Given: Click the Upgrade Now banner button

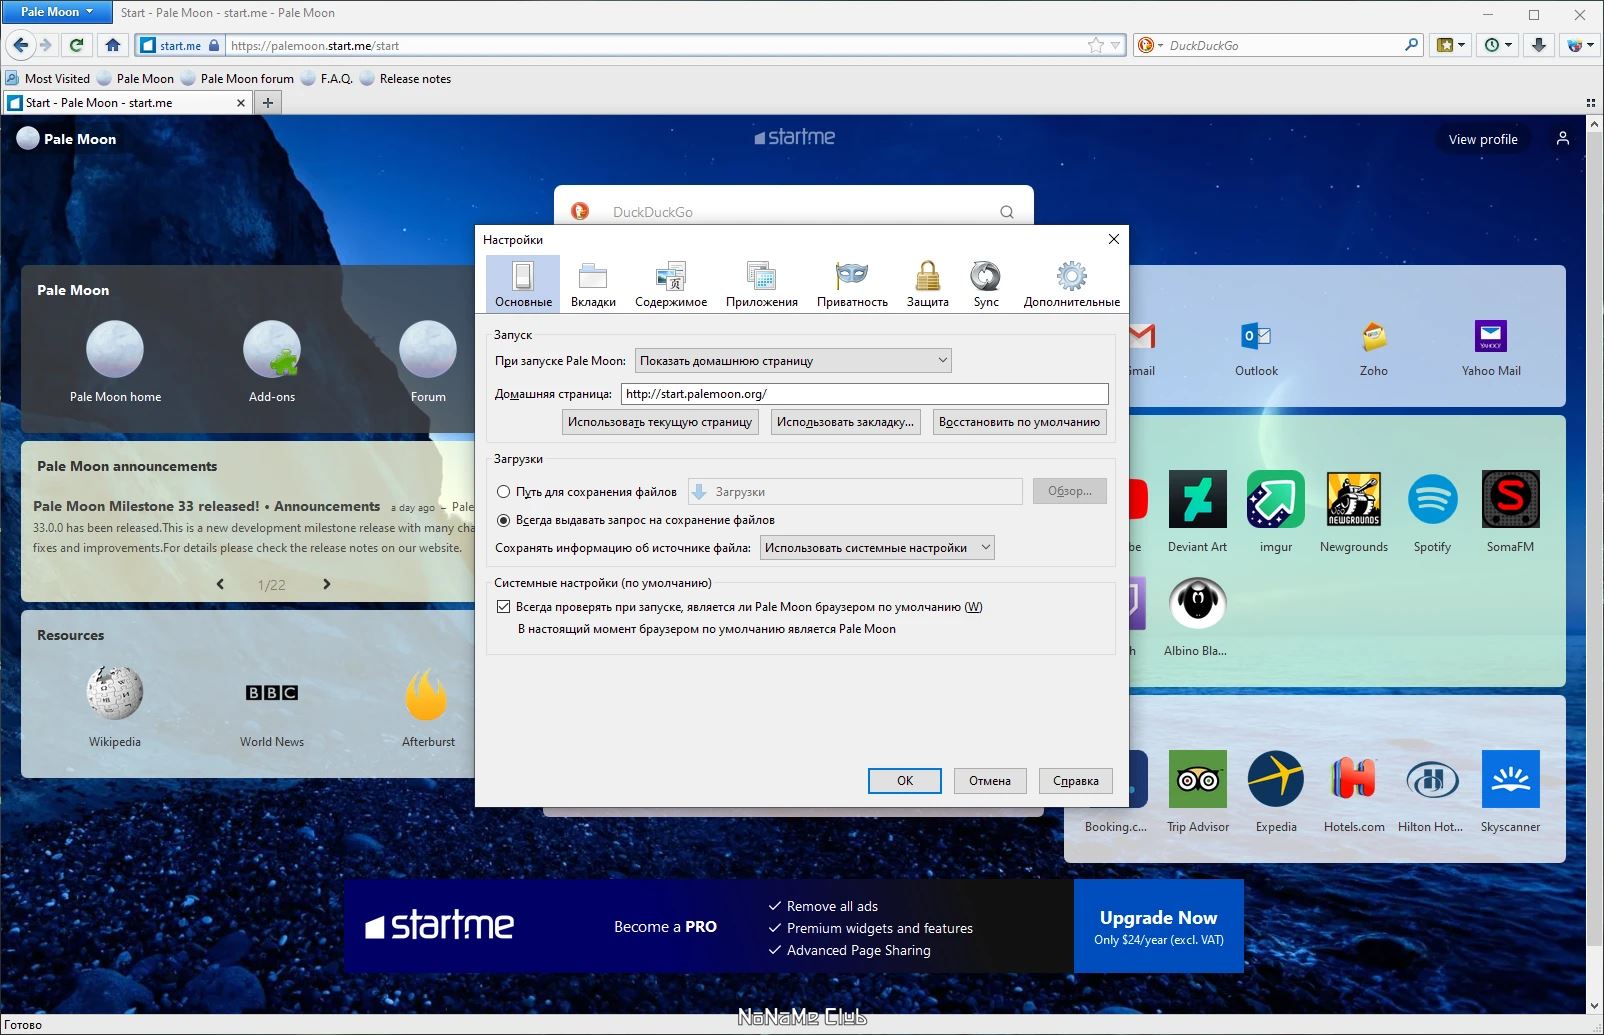Looking at the screenshot, I should coord(1159,926).
